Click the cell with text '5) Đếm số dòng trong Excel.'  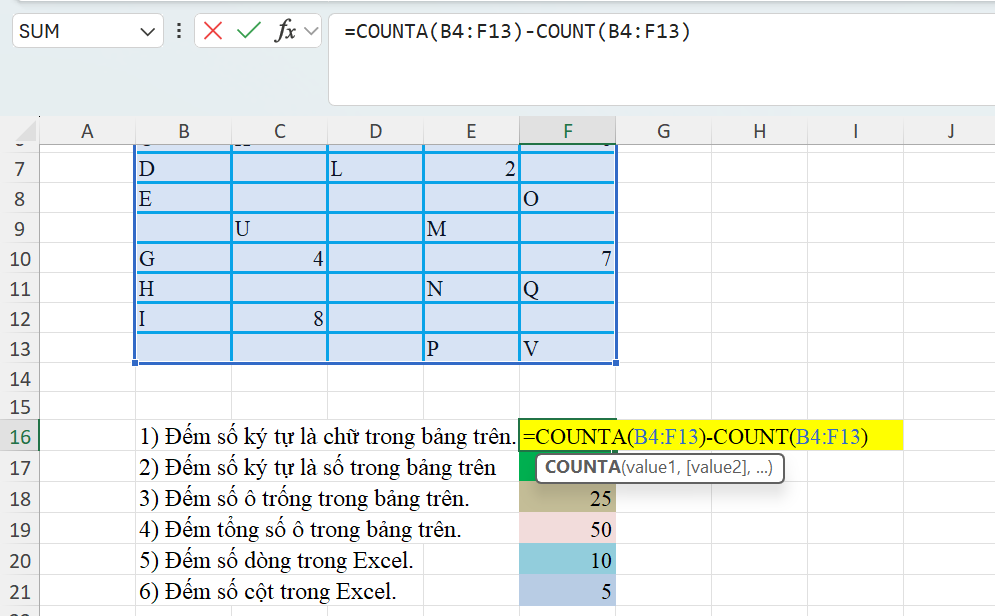click(276, 560)
